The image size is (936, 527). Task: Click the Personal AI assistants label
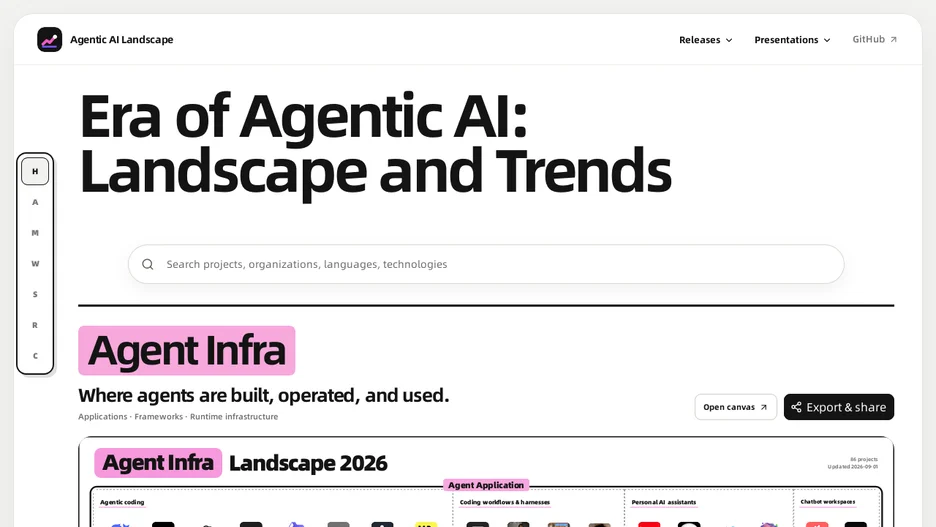point(663,503)
